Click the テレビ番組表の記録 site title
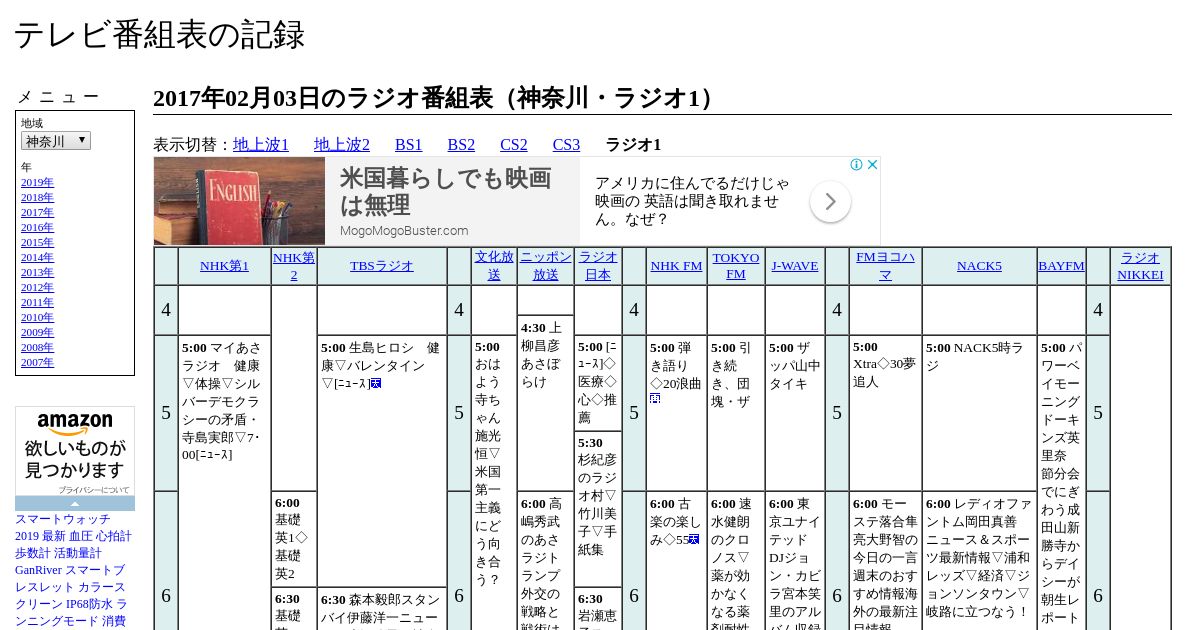 (x=159, y=35)
